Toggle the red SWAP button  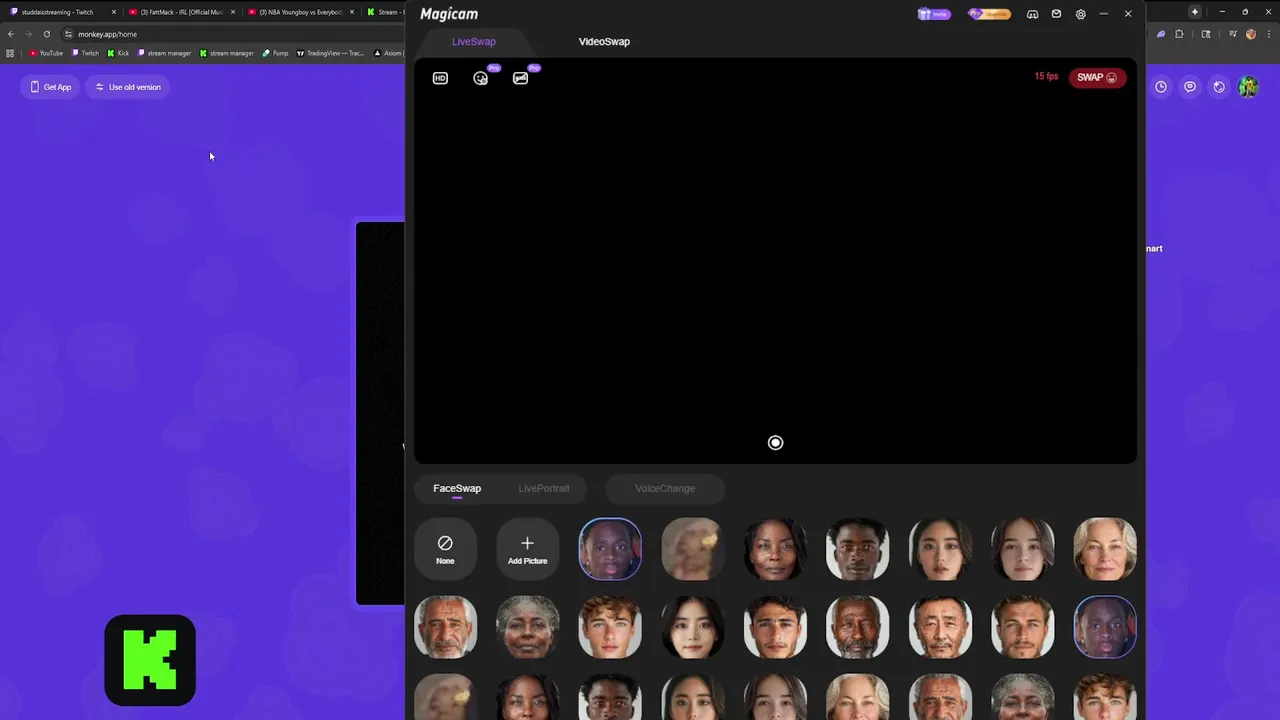pos(1097,77)
